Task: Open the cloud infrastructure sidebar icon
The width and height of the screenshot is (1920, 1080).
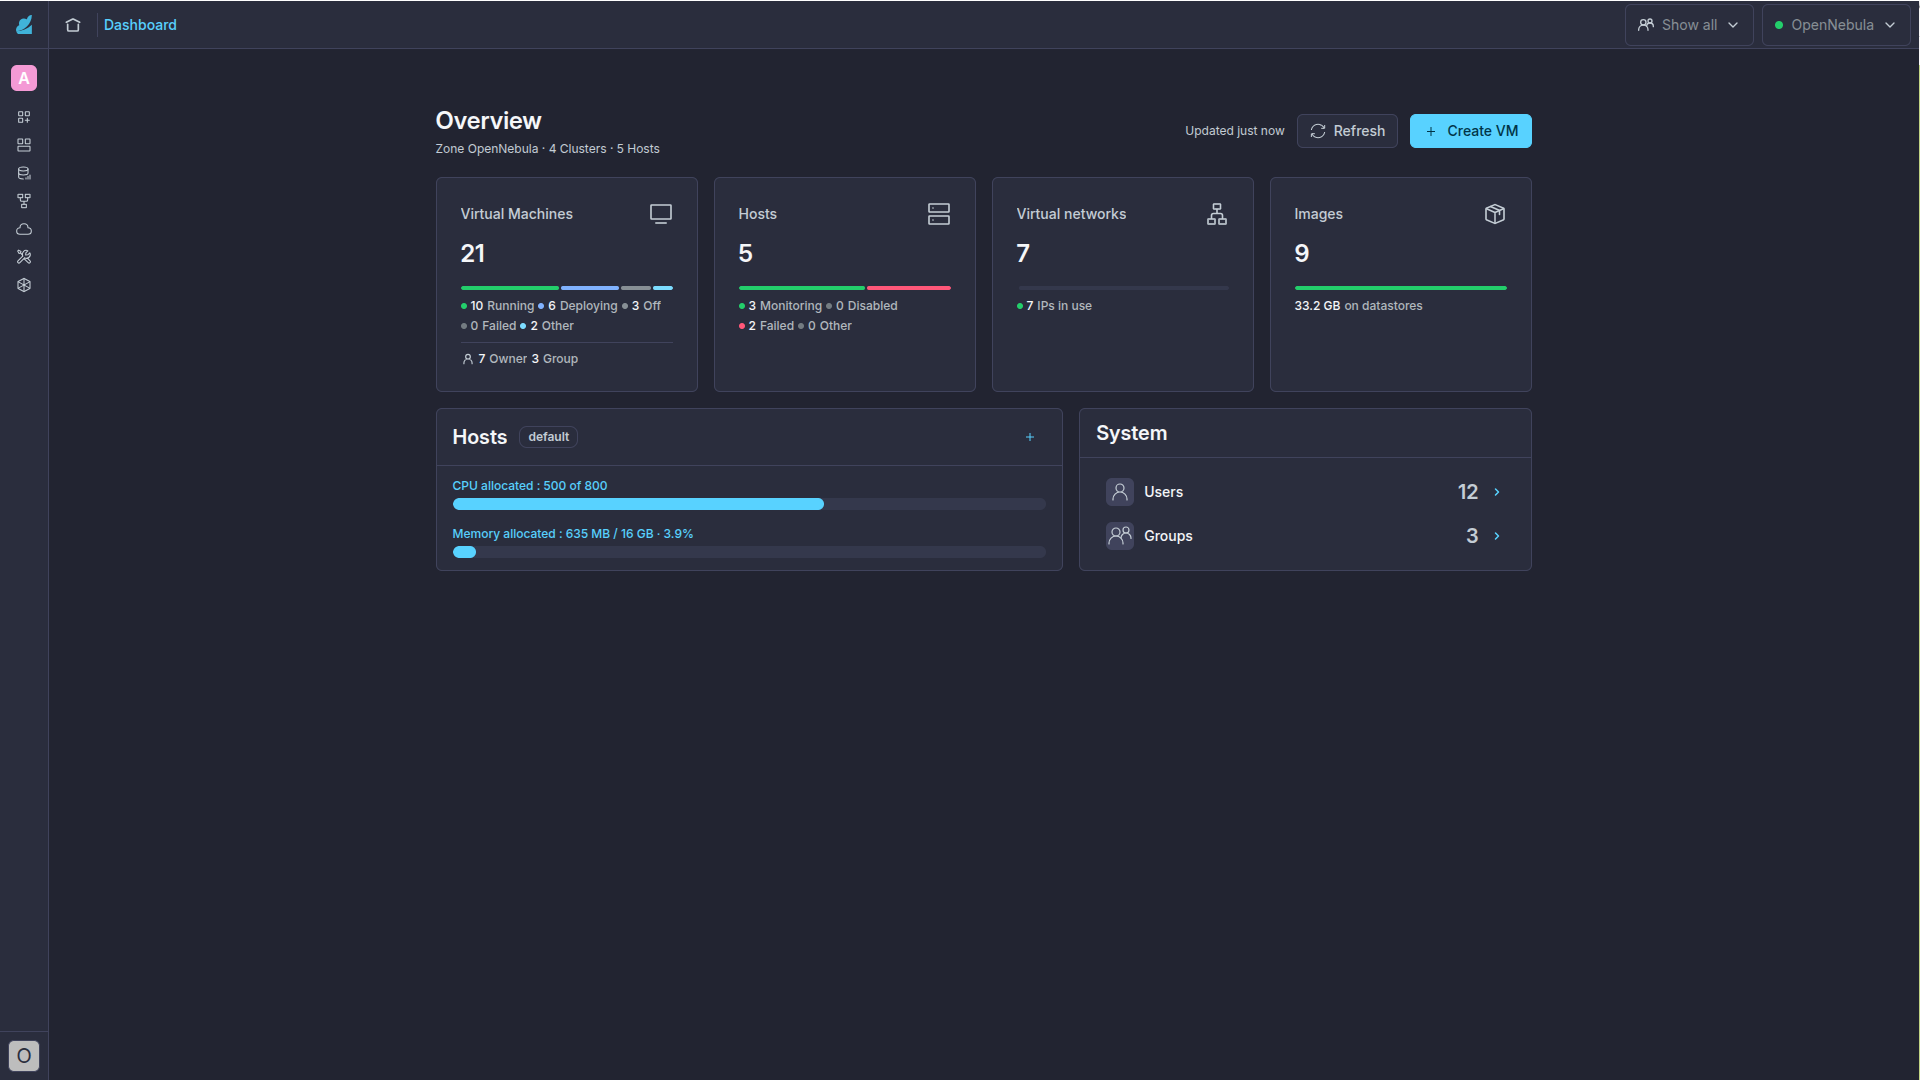Action: tap(24, 229)
